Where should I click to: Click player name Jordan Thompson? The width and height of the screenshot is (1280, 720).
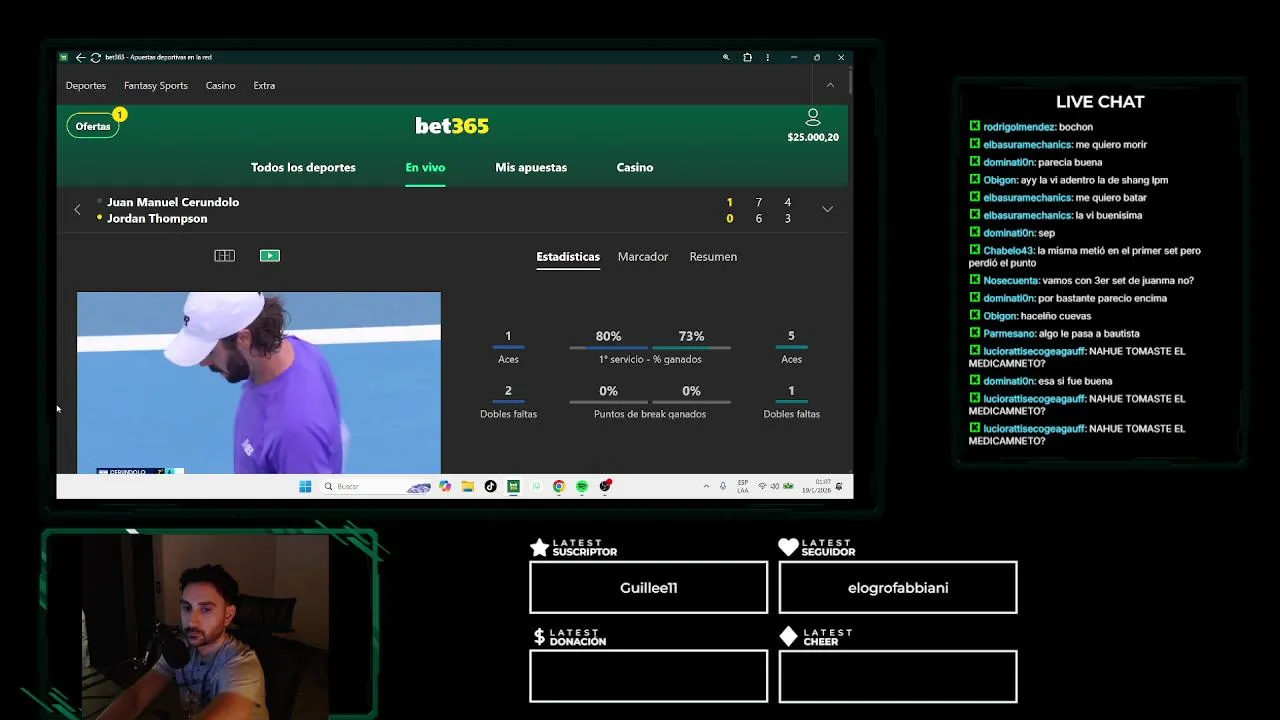coord(157,219)
